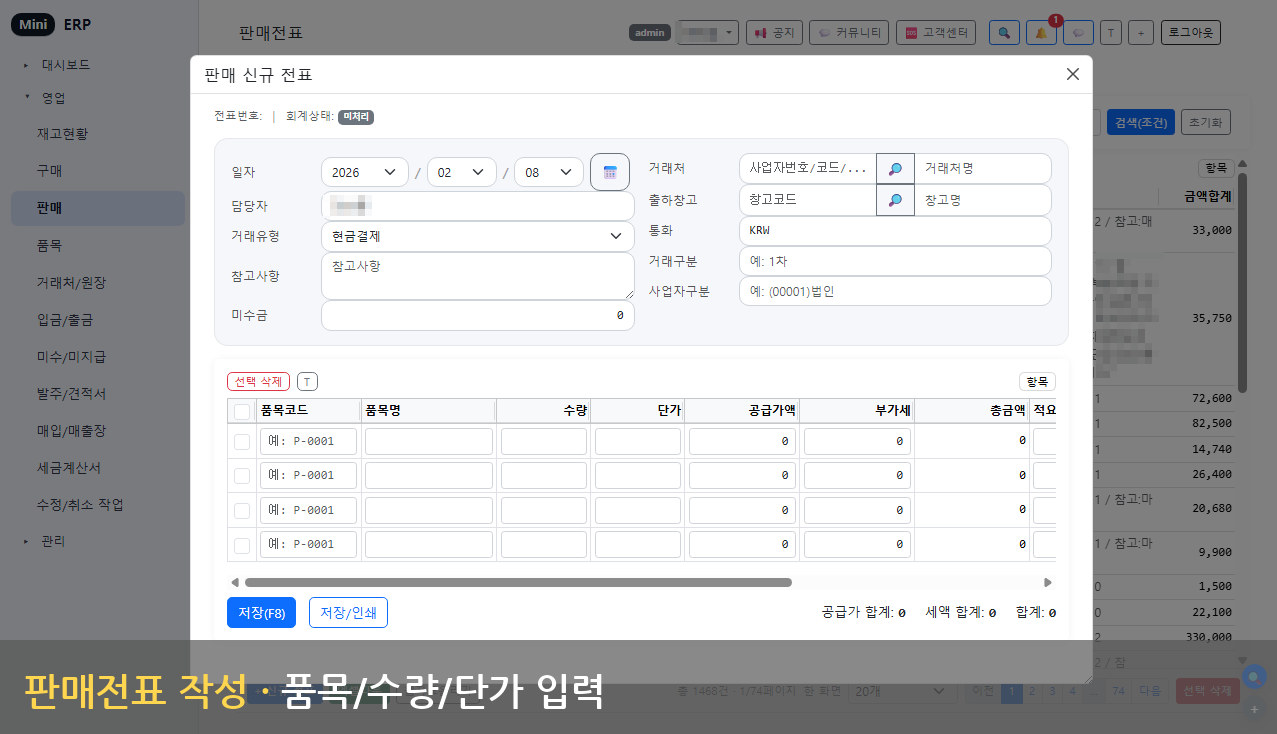The width and height of the screenshot is (1277, 734).
Task: Open 입금/출금 in sidebar
Action: click(98, 320)
